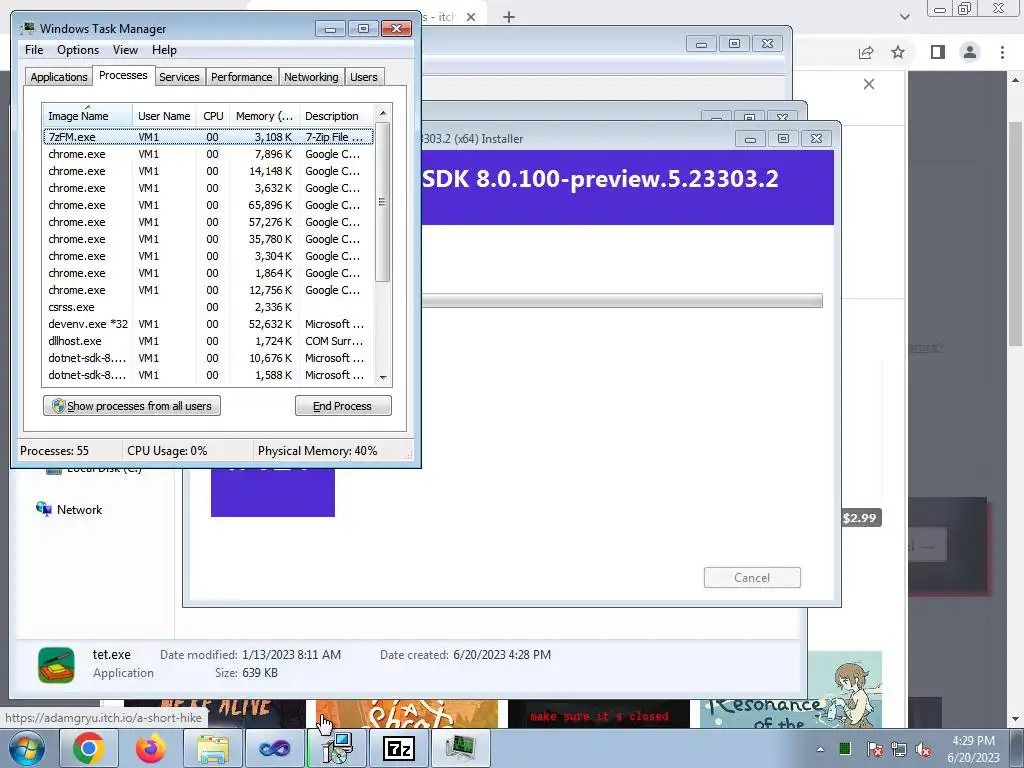This screenshot has width=1024, height=768.
Task: Open a new Chrome tab
Action: point(509,17)
